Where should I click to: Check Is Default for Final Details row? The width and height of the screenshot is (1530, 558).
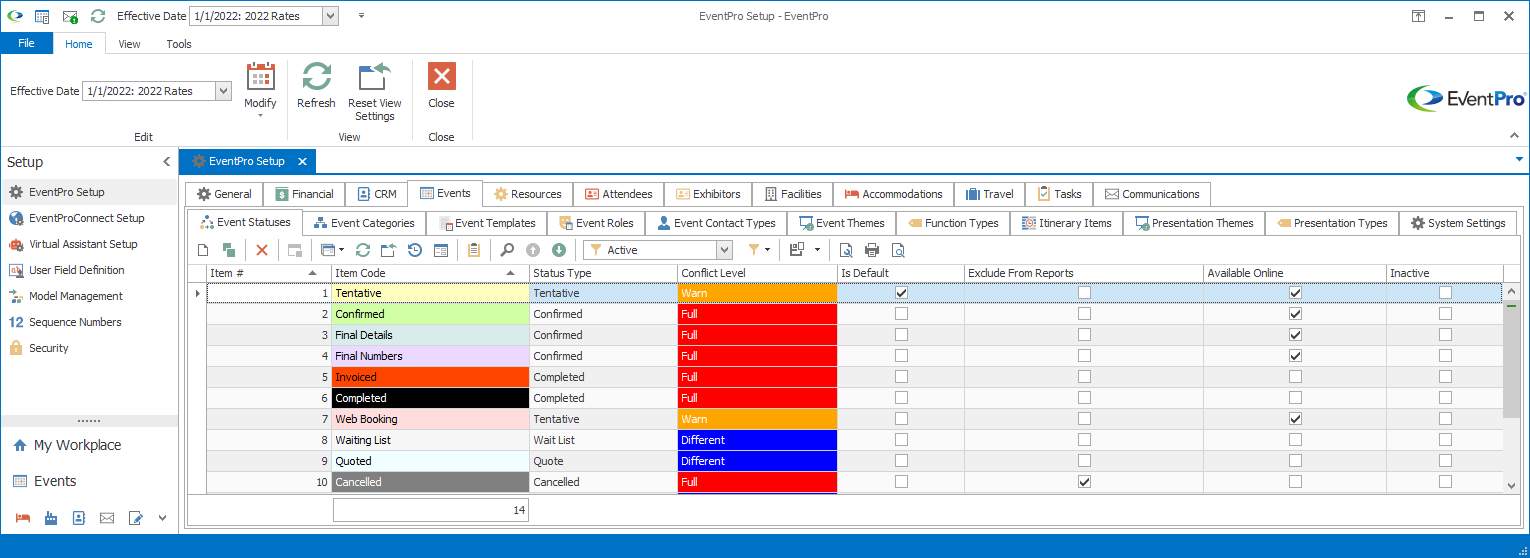901,335
